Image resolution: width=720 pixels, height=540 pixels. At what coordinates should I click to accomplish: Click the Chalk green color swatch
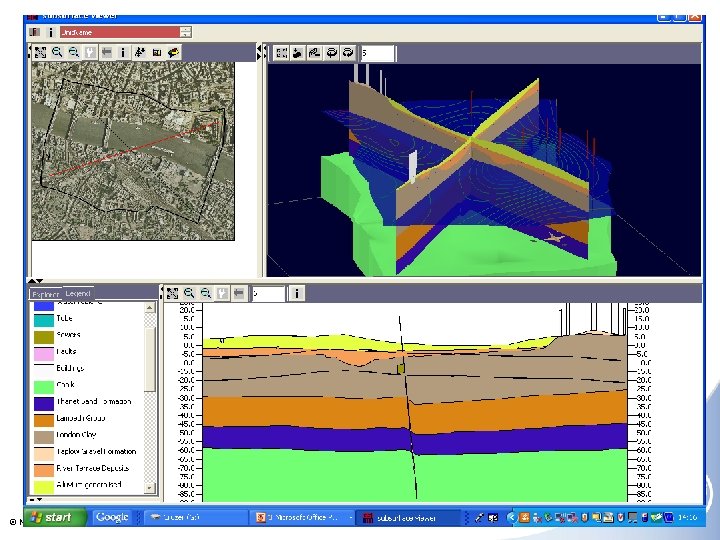pyautogui.click(x=41, y=385)
